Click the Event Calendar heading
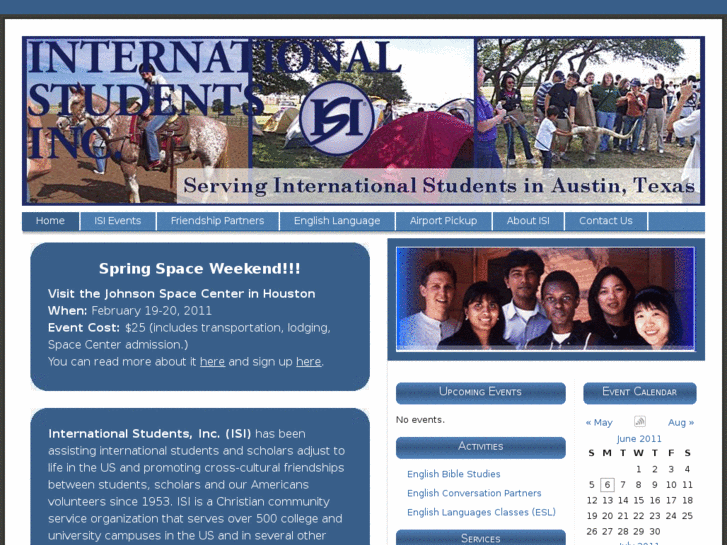The width and height of the screenshot is (727, 545). tap(639, 392)
